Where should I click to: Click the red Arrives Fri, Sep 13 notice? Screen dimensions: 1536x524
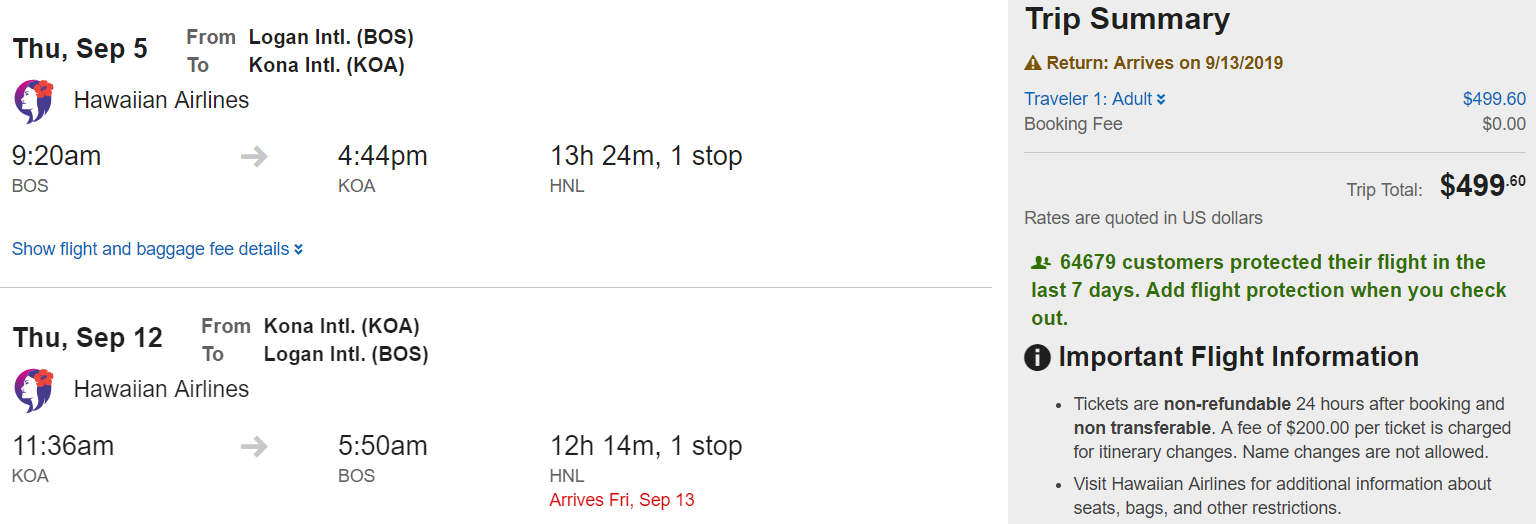[x=622, y=500]
